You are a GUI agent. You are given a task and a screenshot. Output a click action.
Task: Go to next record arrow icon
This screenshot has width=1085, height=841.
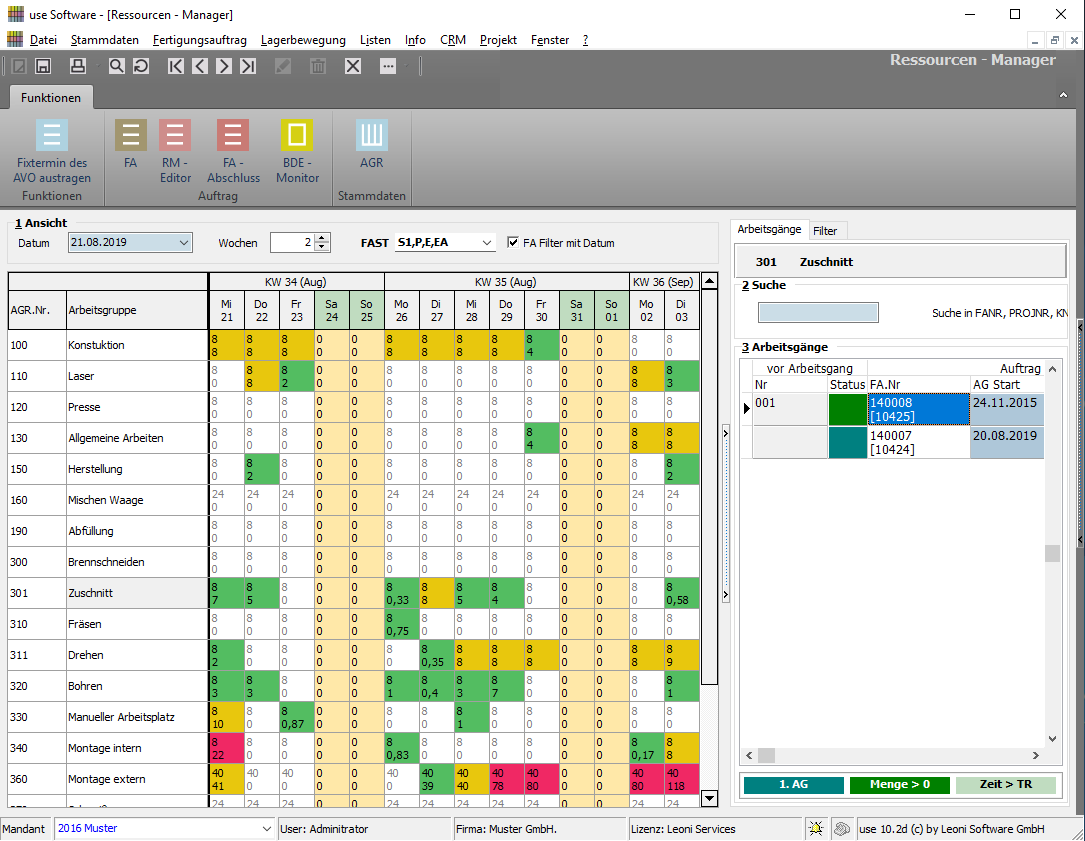pos(224,66)
